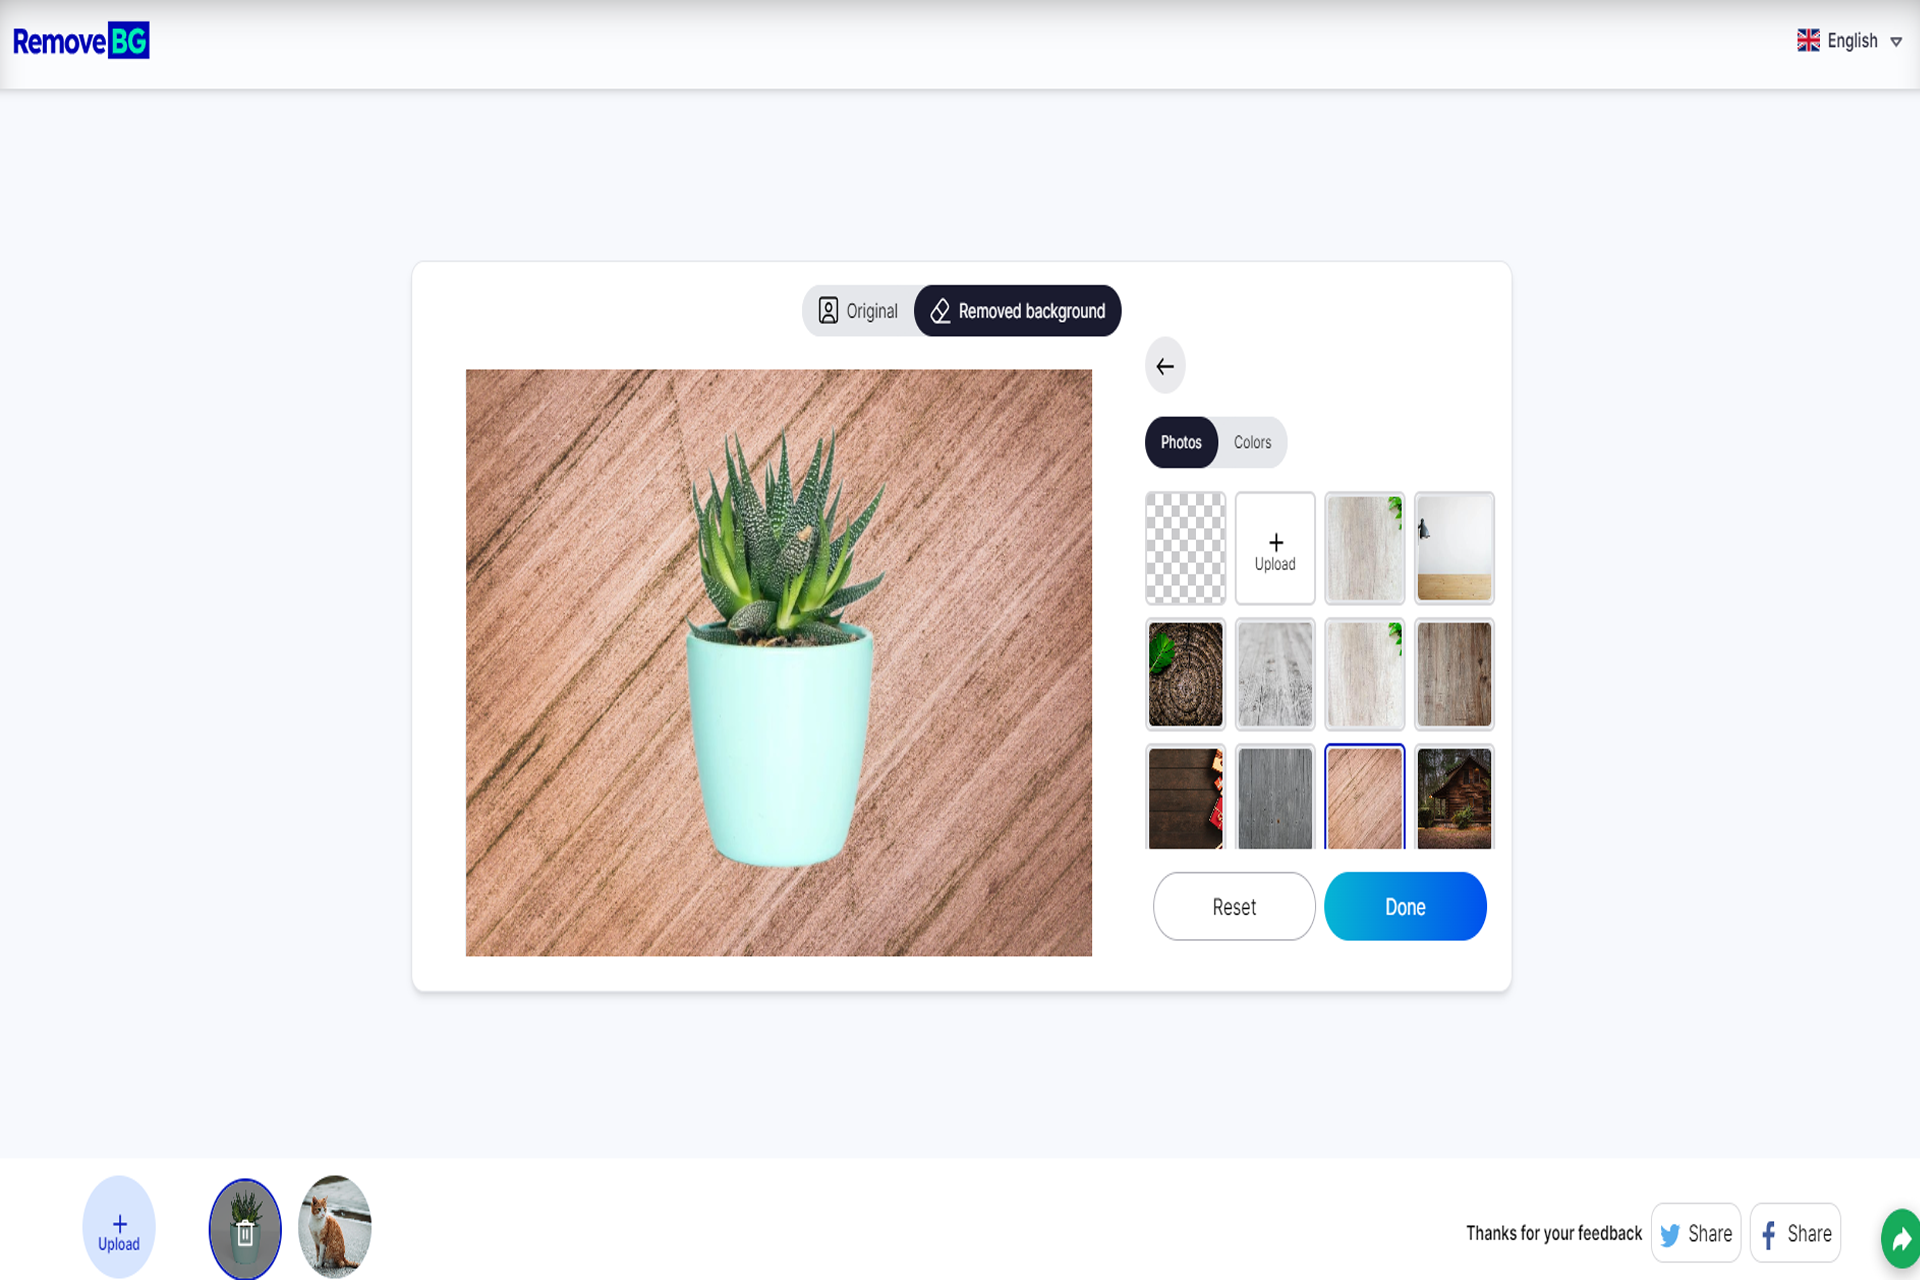Select the cat image thumbnail
Screen dimensions: 1920x1280
tap(335, 1226)
